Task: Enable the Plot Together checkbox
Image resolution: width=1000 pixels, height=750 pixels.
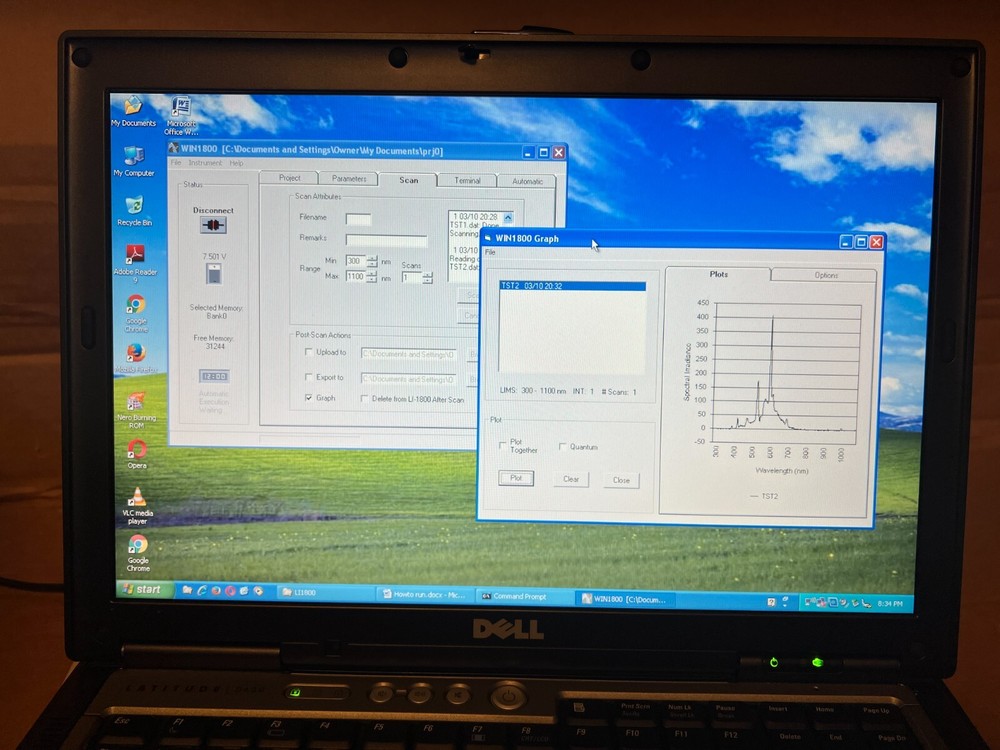Action: pyautogui.click(x=502, y=445)
